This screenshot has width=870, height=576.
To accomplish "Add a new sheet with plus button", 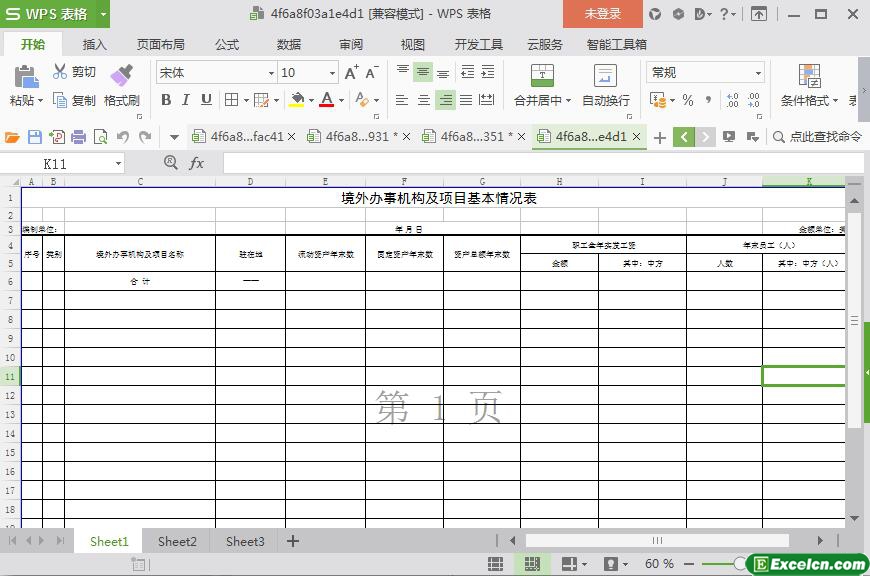I will (x=293, y=541).
